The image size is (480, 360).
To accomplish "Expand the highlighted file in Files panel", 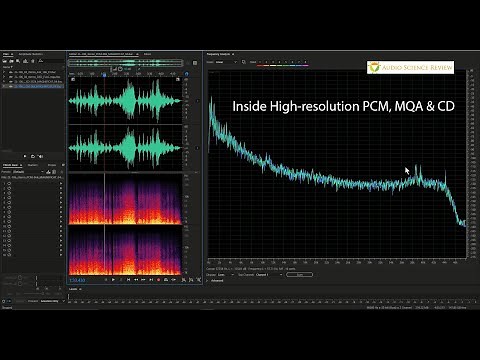I will click(4, 86).
